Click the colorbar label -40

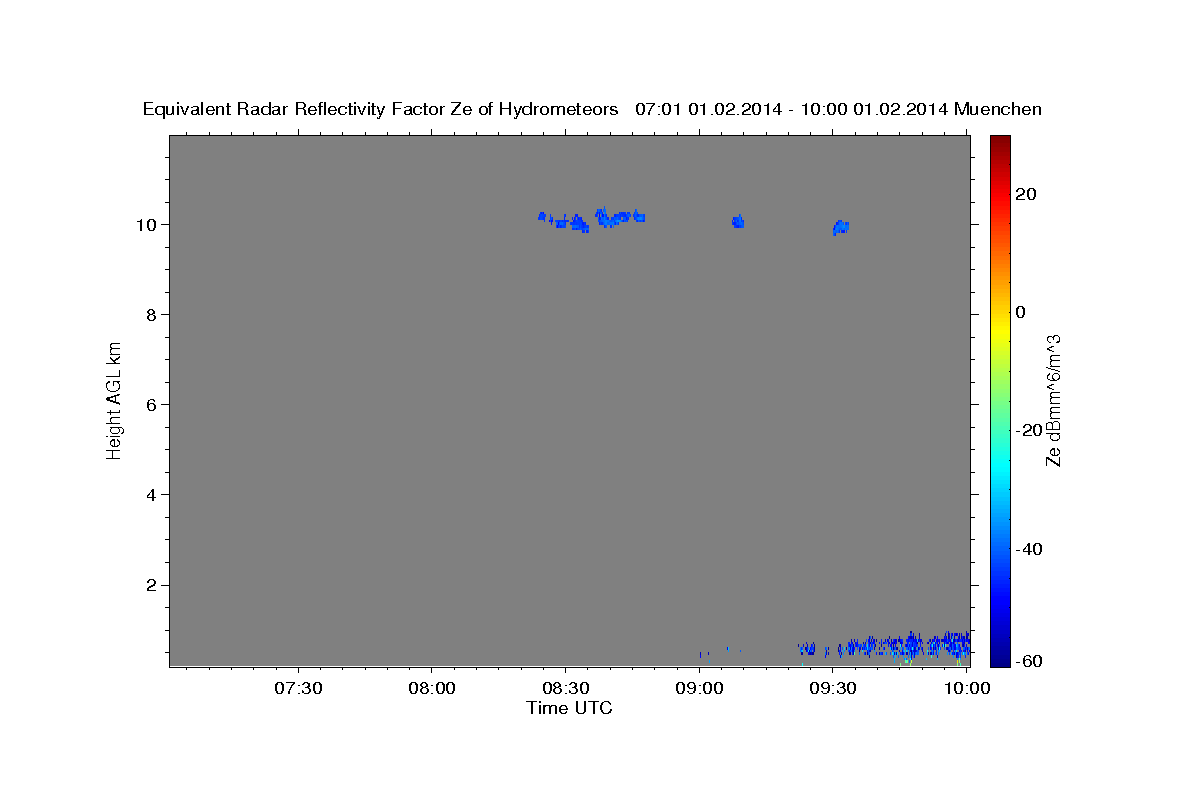coord(1027,548)
